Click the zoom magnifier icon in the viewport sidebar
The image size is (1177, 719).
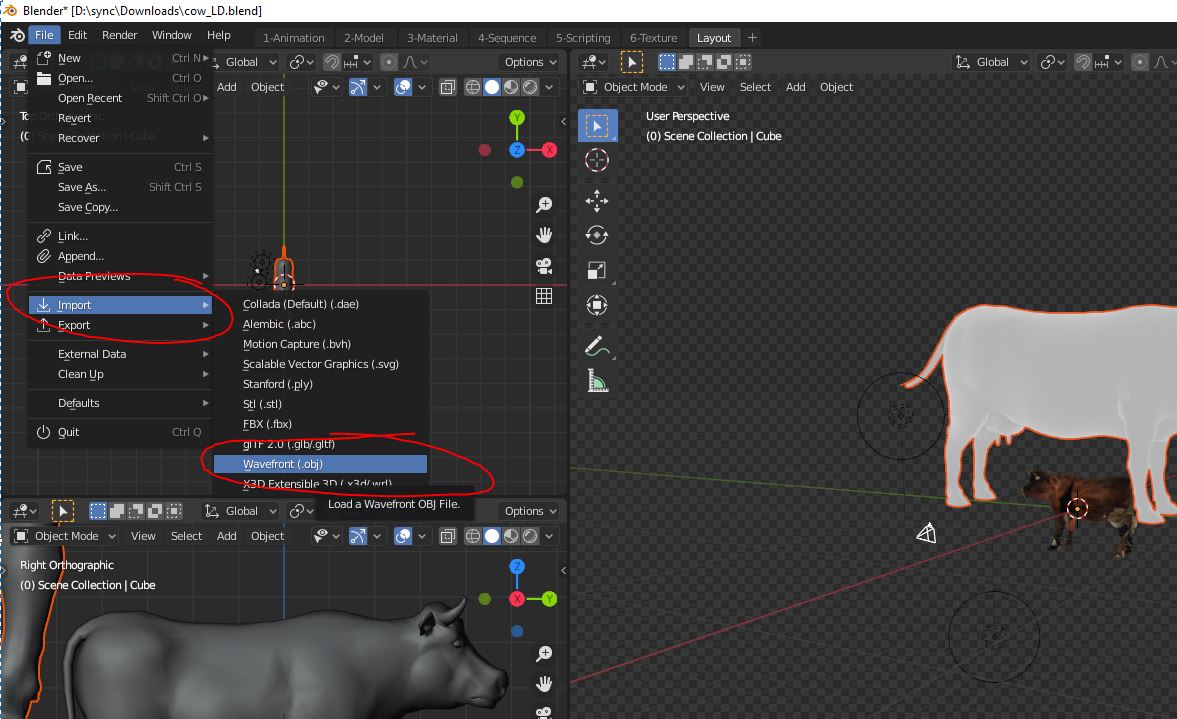pos(543,203)
